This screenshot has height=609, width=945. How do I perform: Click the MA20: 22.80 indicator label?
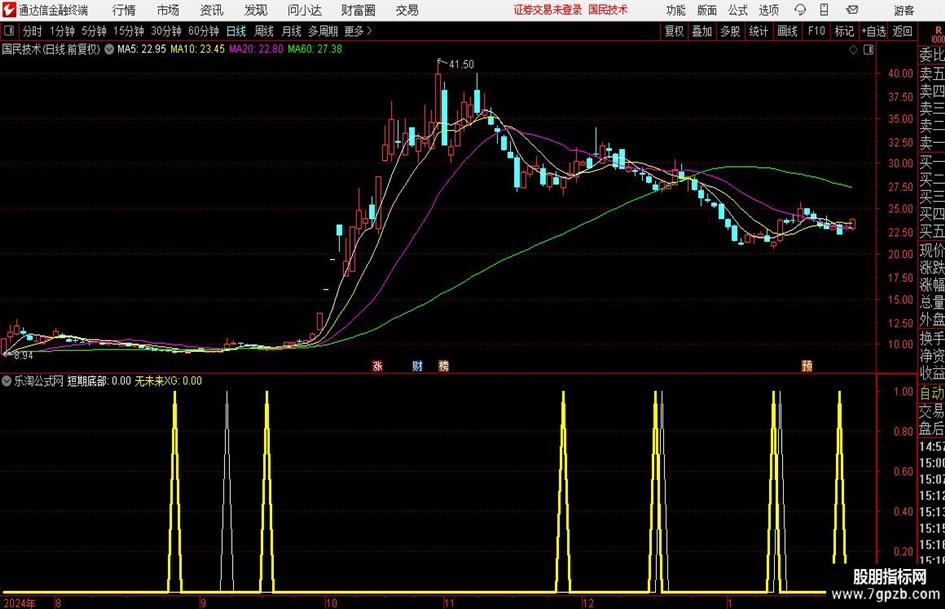pyautogui.click(x=256, y=49)
